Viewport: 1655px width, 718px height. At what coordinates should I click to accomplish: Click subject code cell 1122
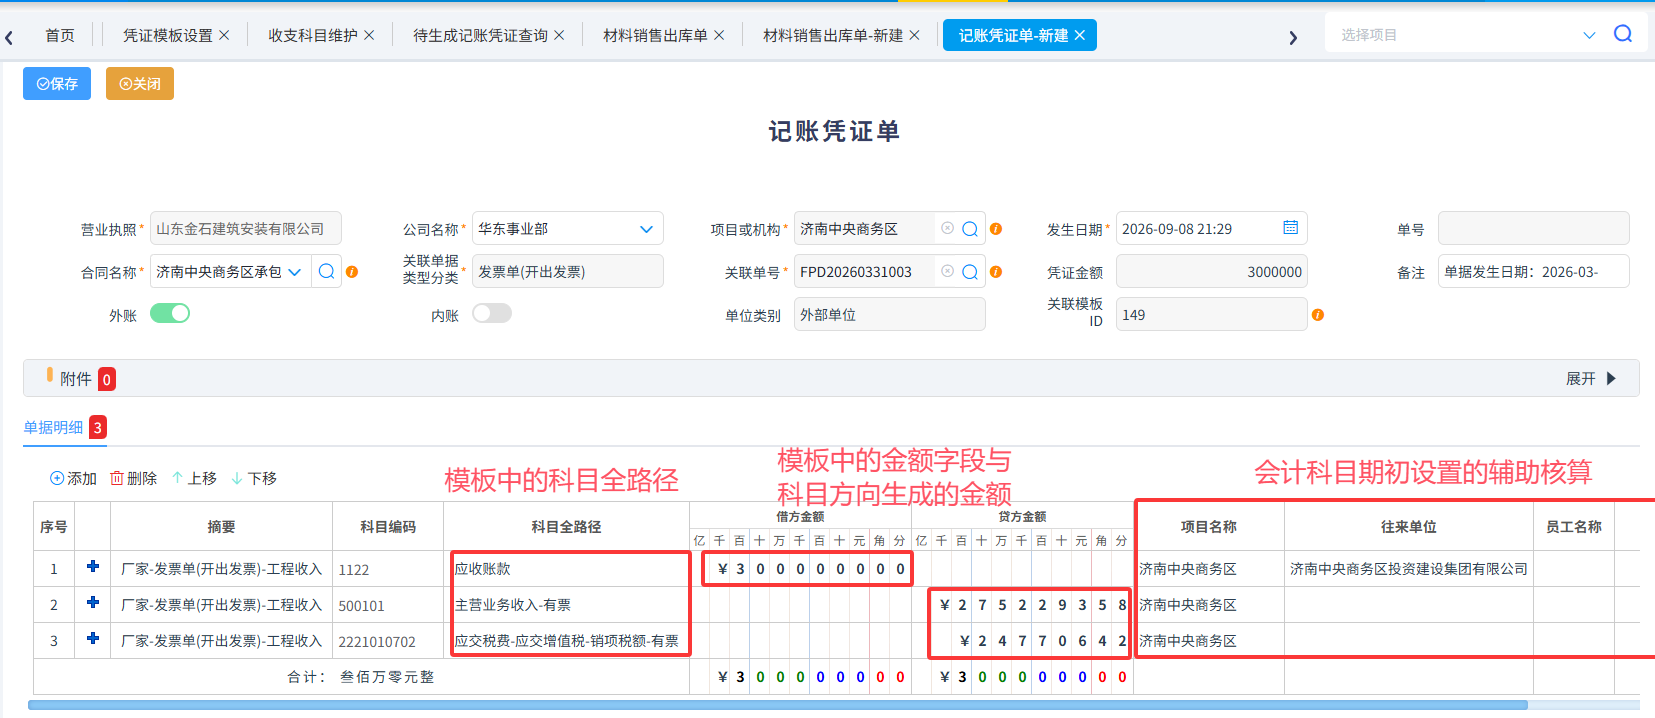tap(388, 569)
